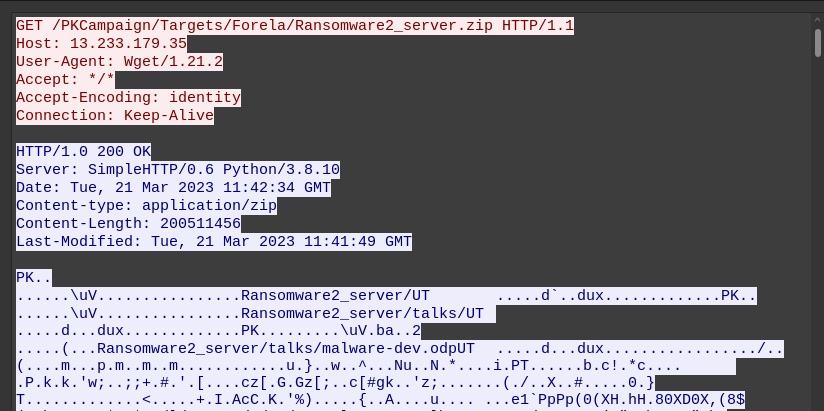Click the Ransomware2_server/talks/UT payload line
Screen dimensions: 824x411
[256, 313]
